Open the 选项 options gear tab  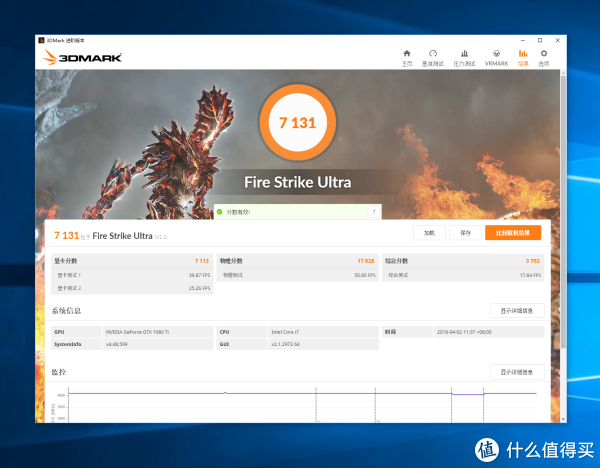coord(544,58)
